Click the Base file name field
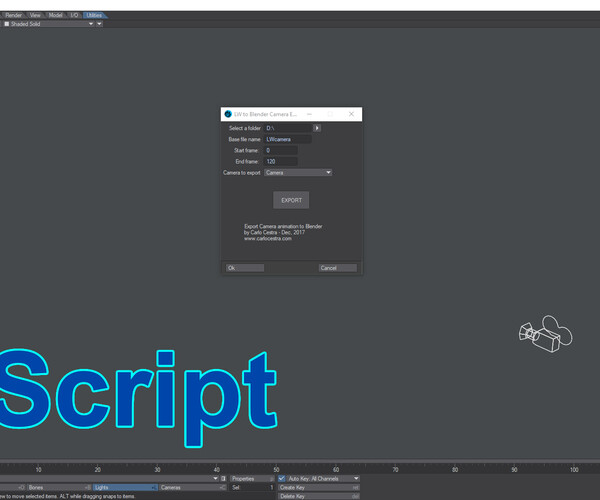The image size is (600, 500). click(288, 139)
